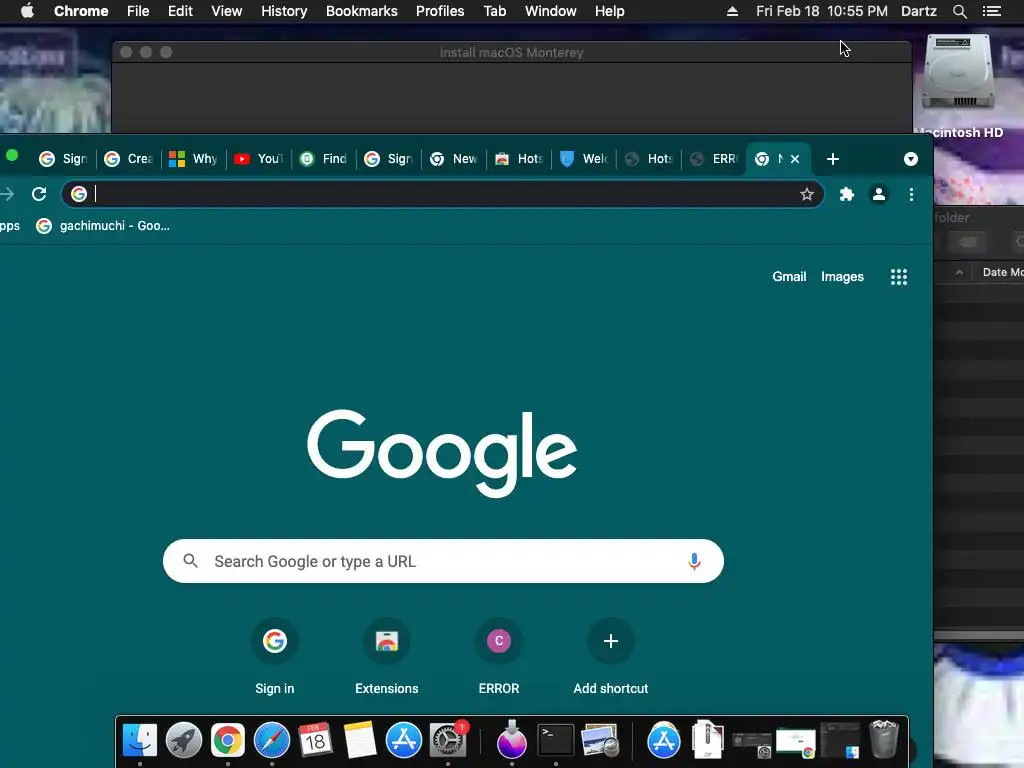Click the Dartz user name in menu bar

[x=919, y=11]
